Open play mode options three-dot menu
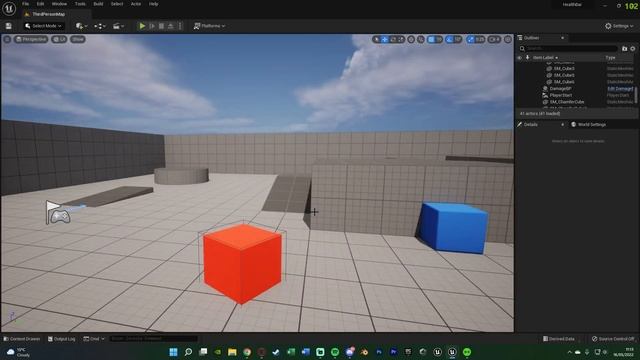This screenshot has height=360, width=640. click(x=180, y=26)
